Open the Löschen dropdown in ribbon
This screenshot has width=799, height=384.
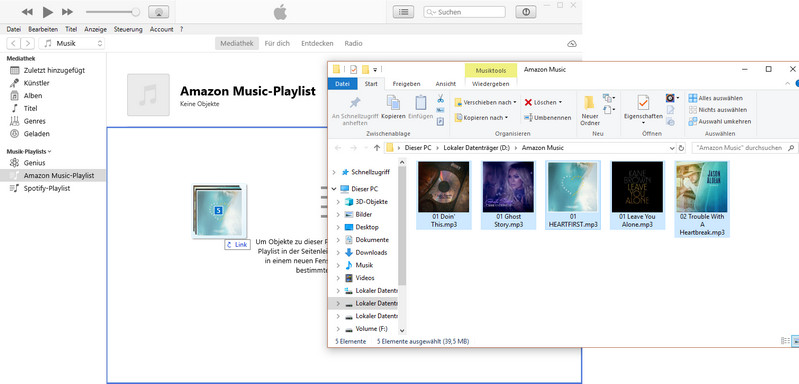click(543, 102)
